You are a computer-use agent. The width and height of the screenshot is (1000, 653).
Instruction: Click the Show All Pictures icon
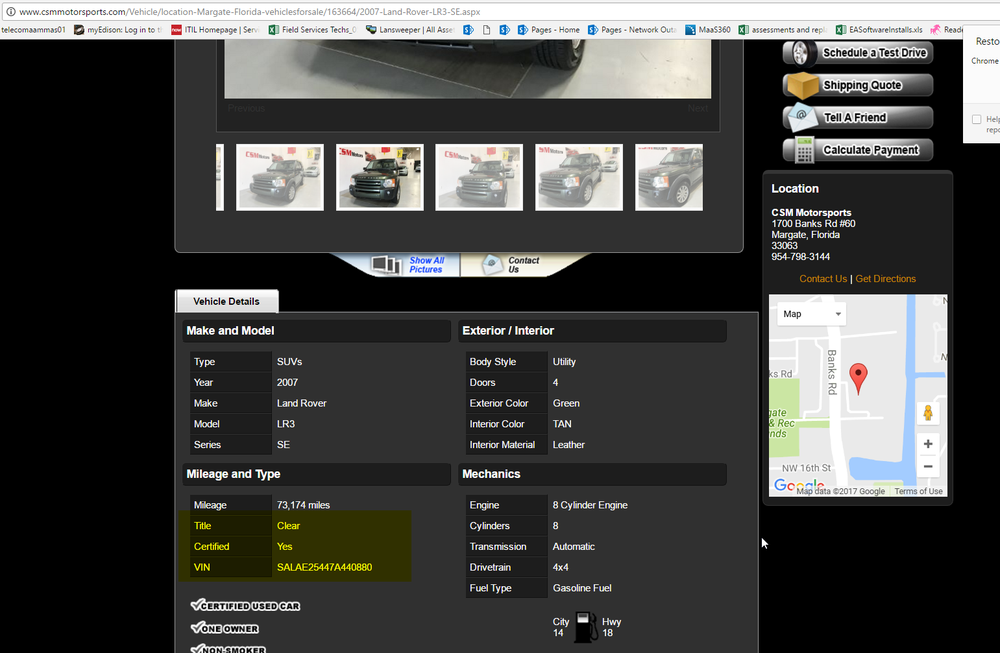pos(386,264)
